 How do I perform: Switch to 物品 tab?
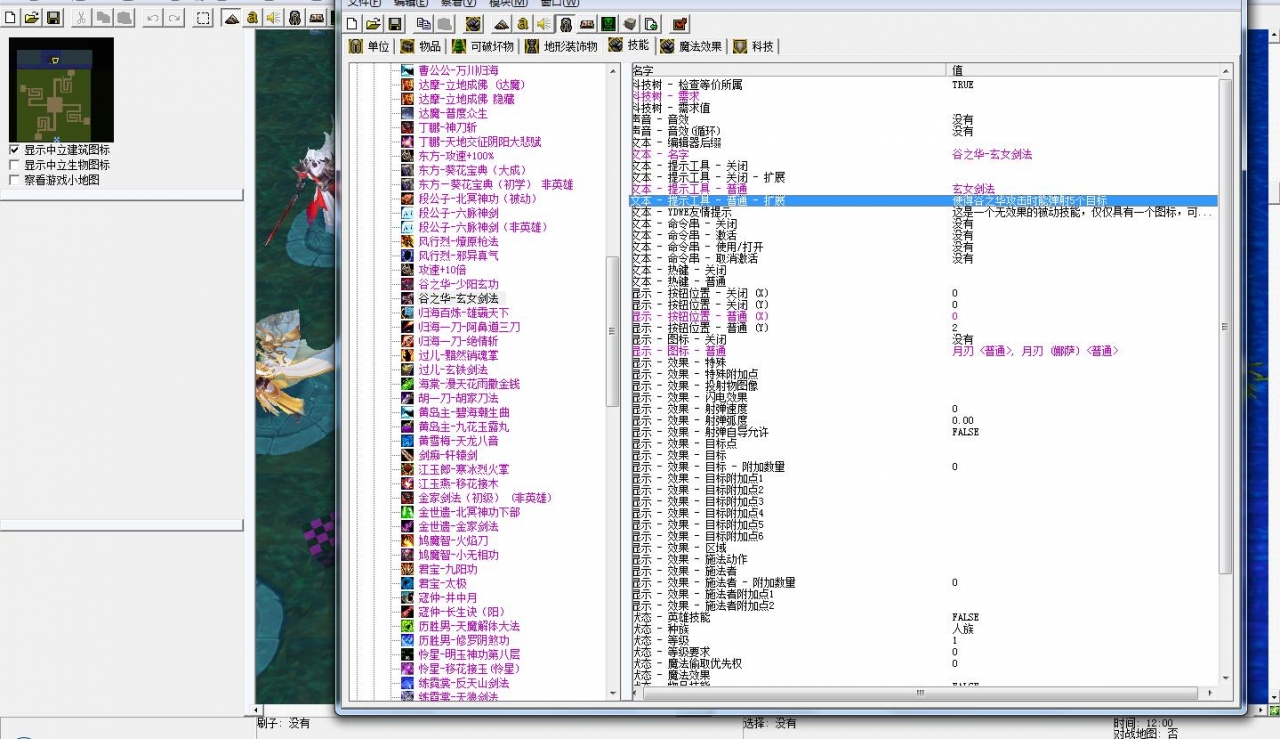click(421, 46)
